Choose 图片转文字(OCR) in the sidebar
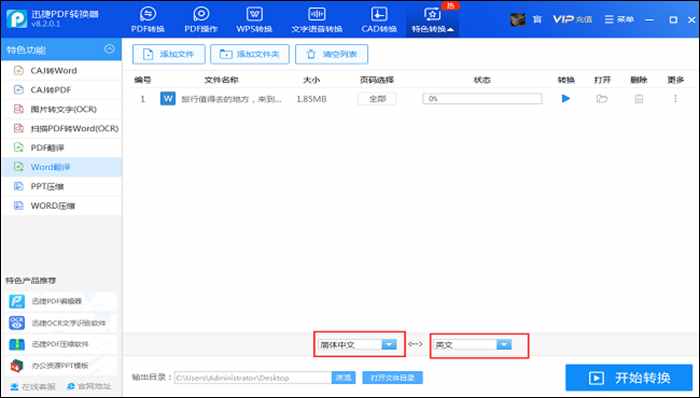 point(61,109)
